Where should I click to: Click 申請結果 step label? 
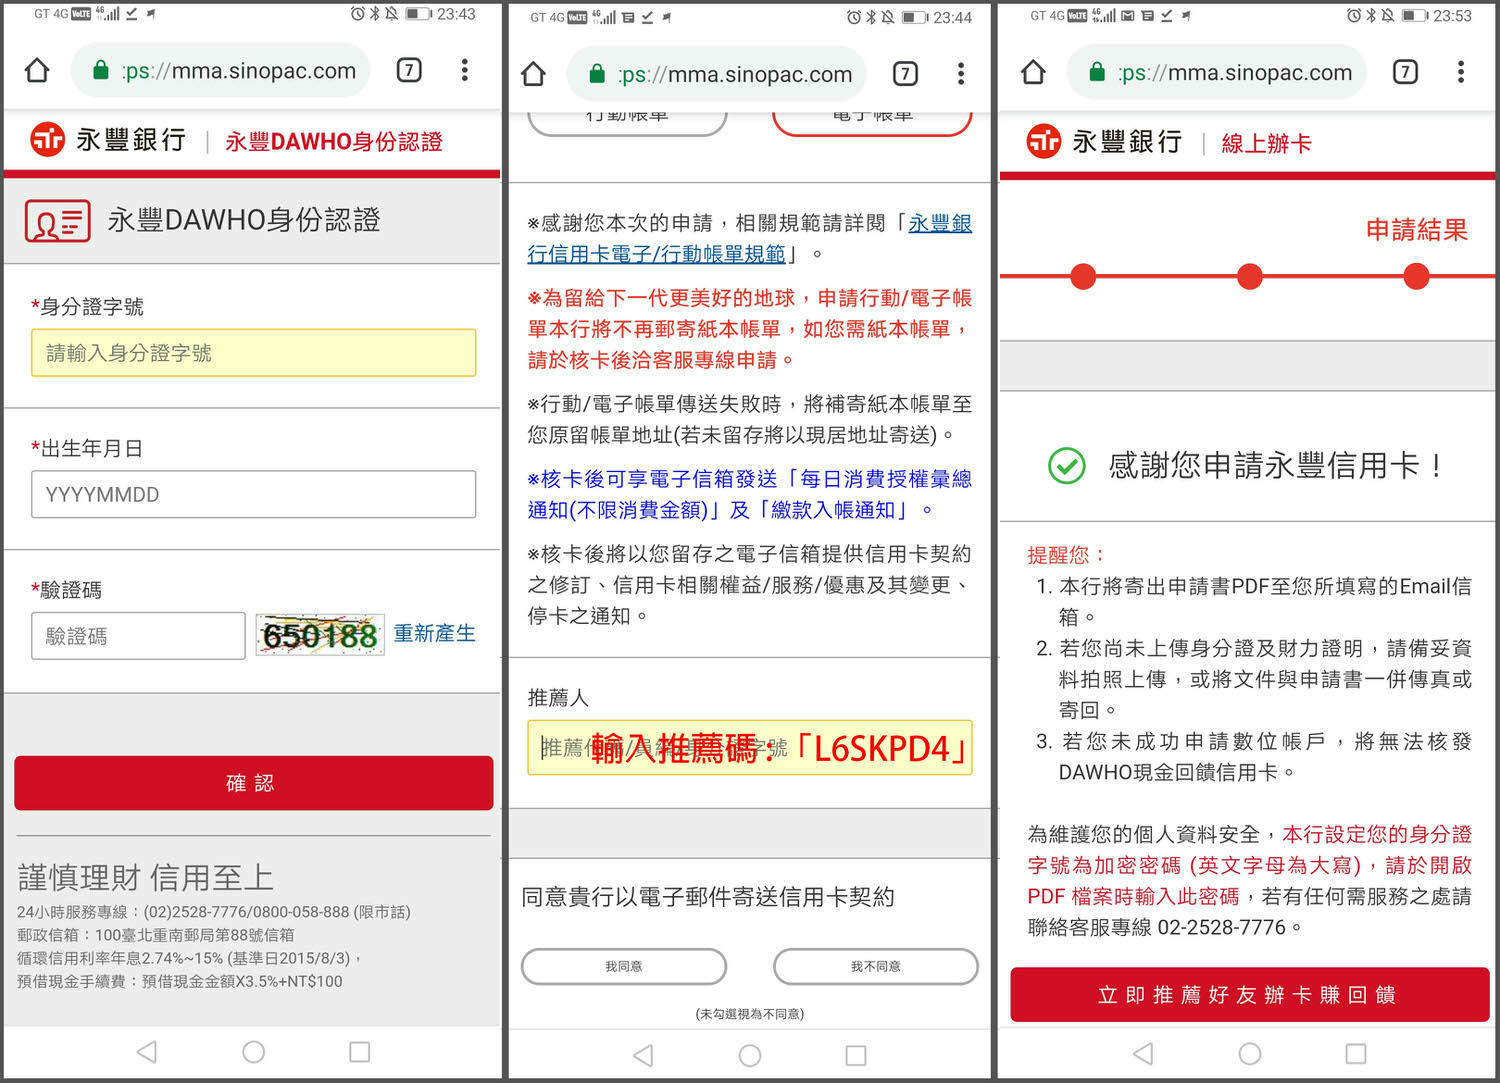coord(1417,230)
